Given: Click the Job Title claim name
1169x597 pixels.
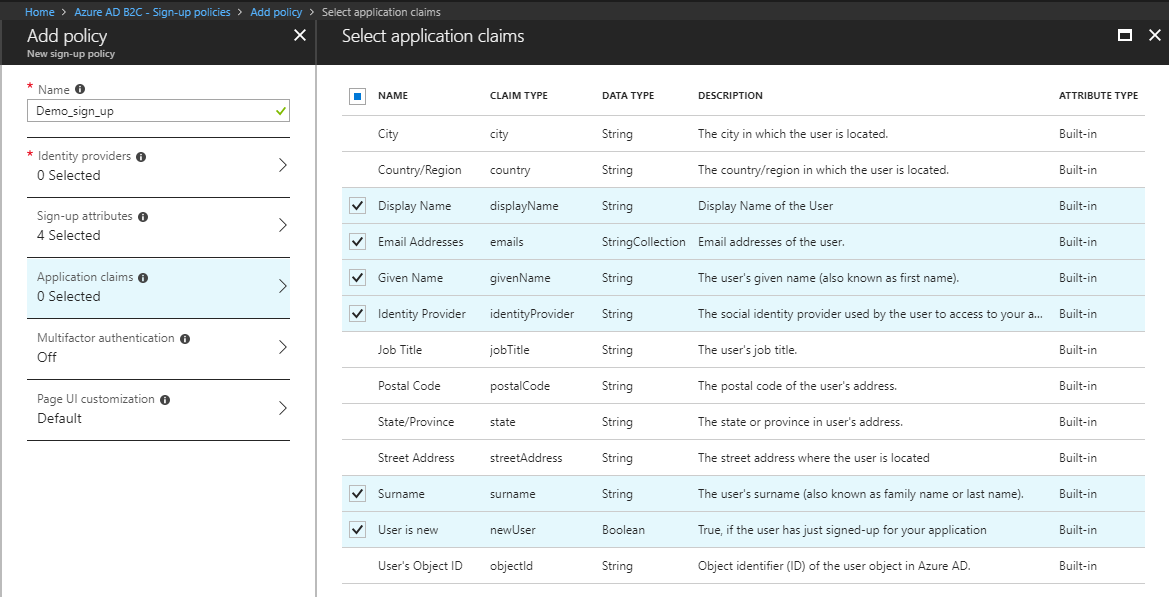Looking at the screenshot, I should pos(400,350).
